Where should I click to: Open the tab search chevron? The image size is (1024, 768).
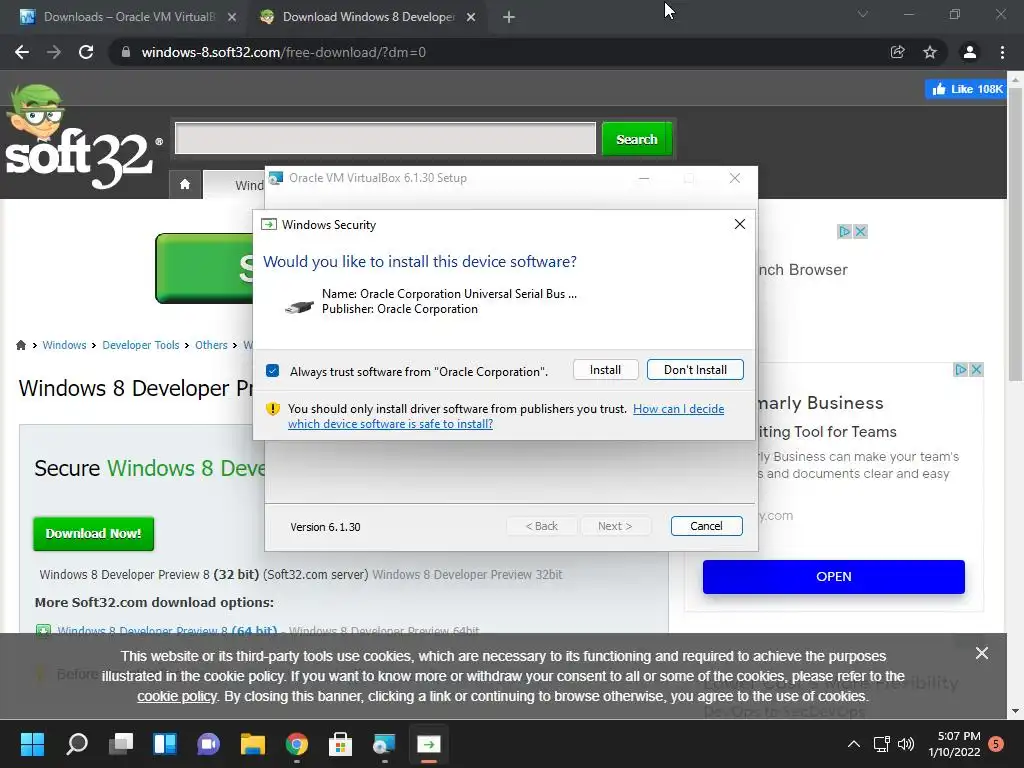(863, 14)
